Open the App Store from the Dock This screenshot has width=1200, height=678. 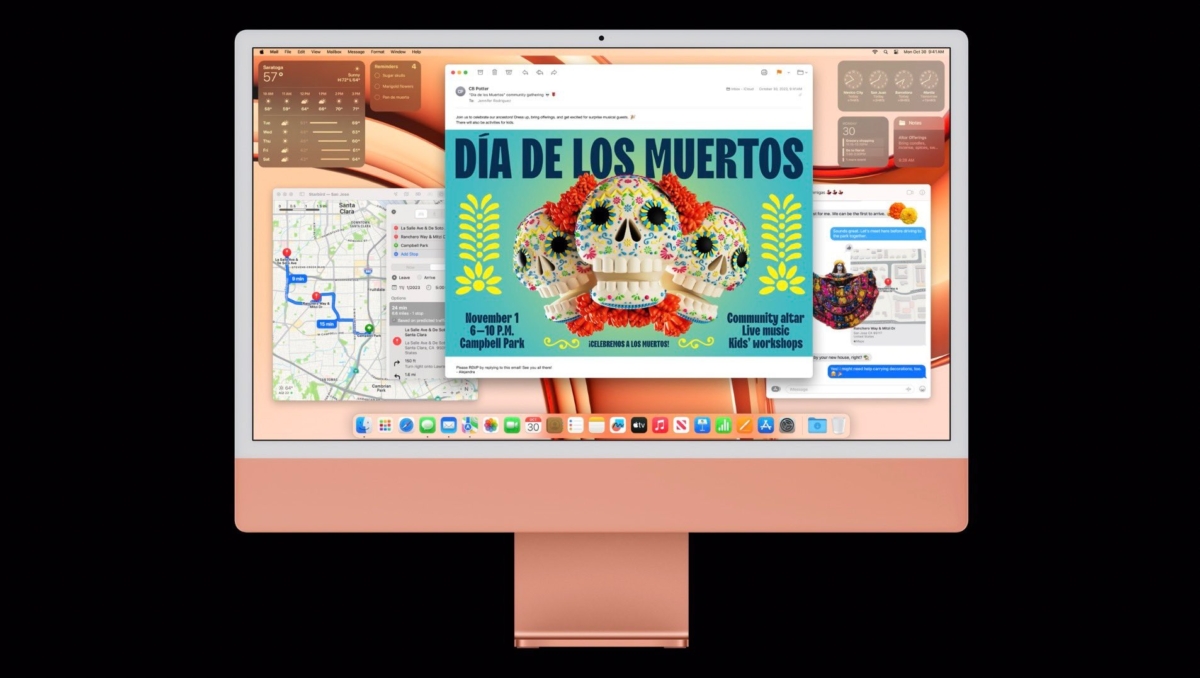(766, 425)
